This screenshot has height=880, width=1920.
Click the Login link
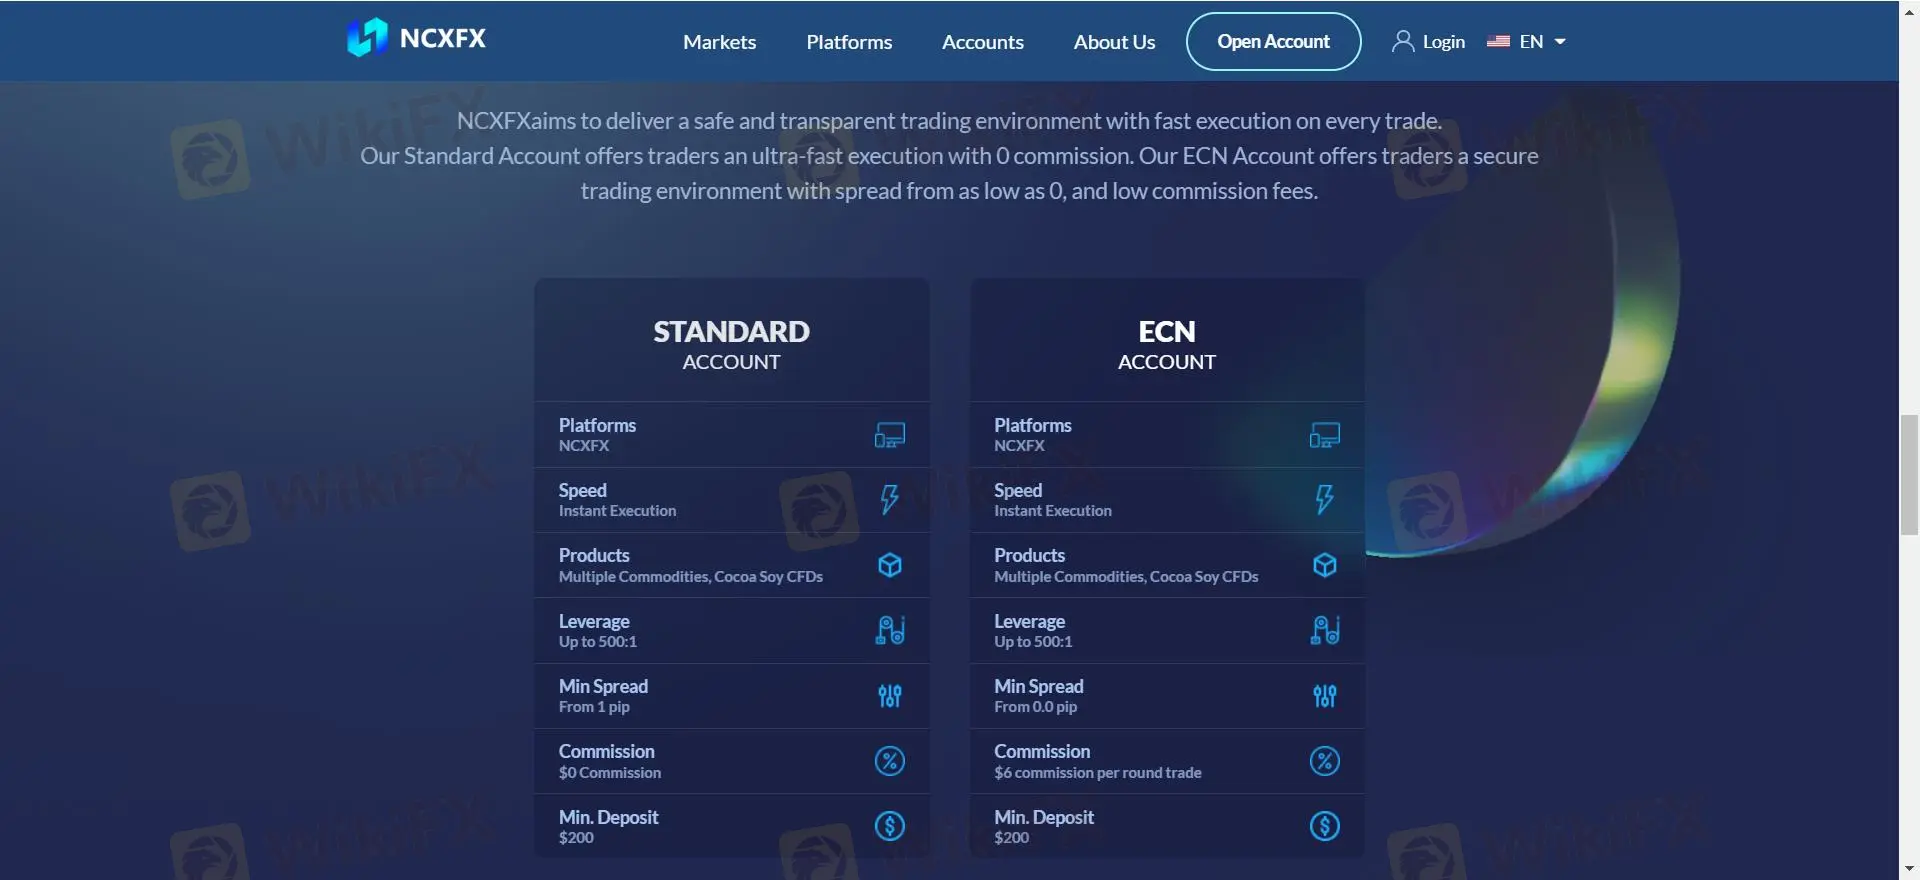[1443, 42]
